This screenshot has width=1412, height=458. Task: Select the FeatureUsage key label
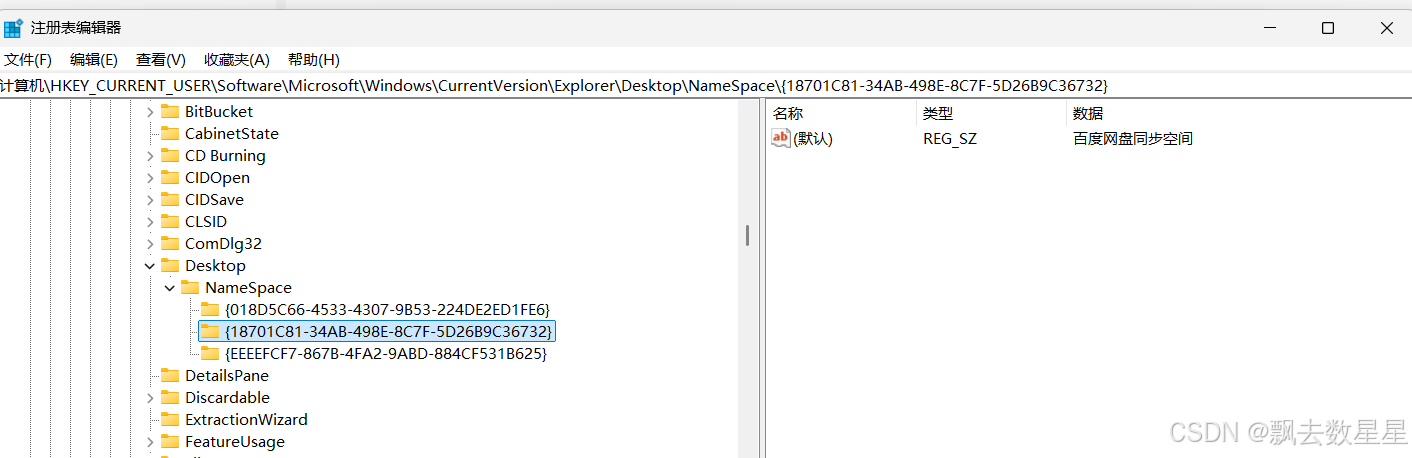(235, 442)
